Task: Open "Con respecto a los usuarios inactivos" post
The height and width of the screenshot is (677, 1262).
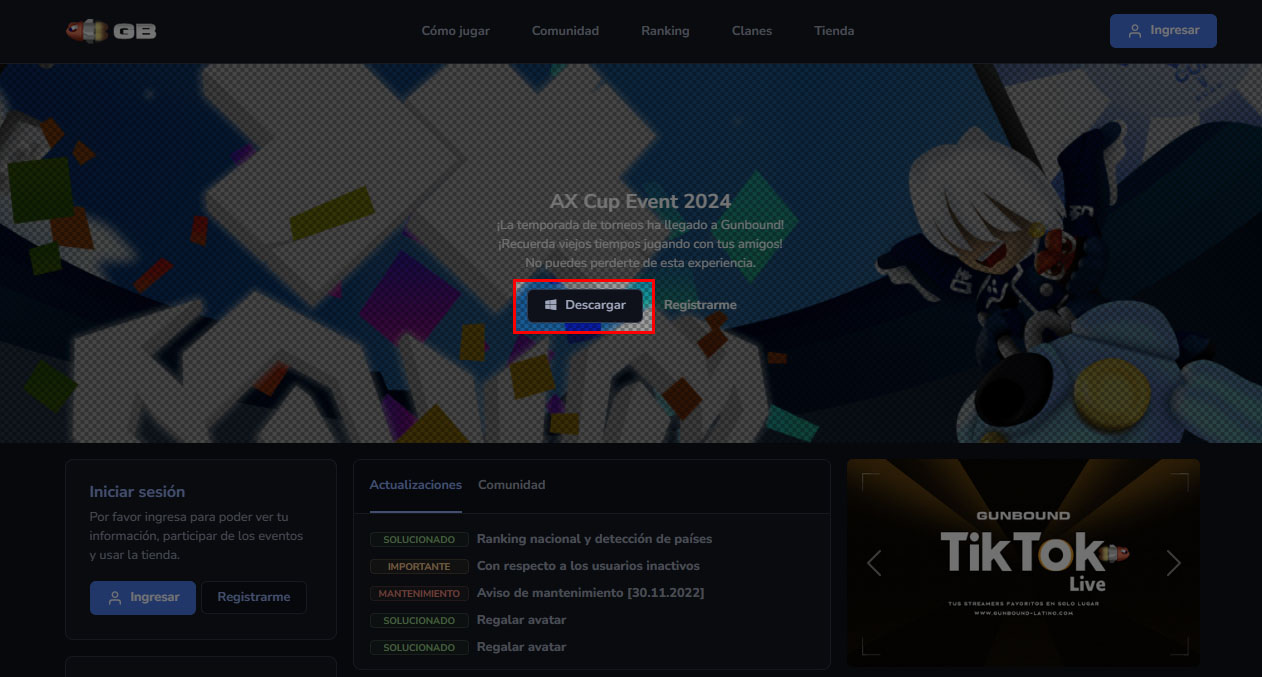Action: coord(588,566)
